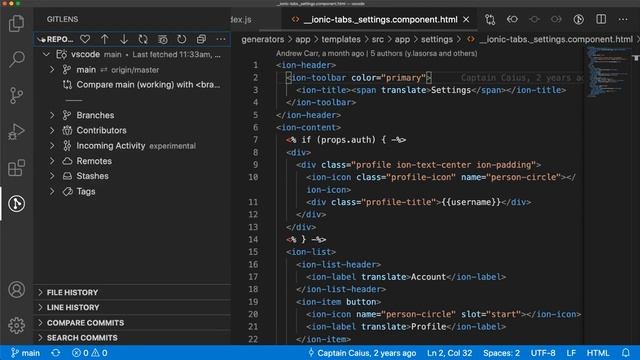
Task: Split the editor to the right
Action: pyautogui.click(x=601, y=19)
